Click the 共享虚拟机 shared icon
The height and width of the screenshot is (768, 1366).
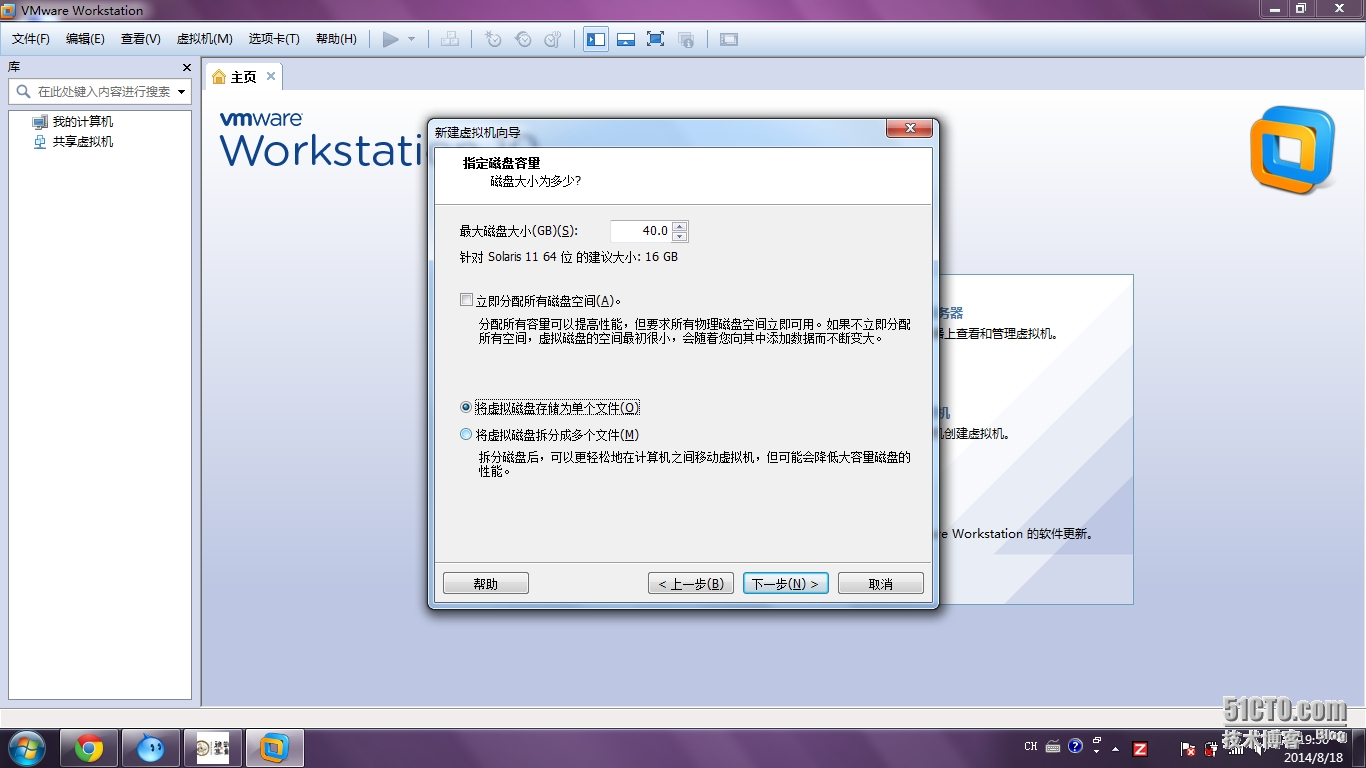(x=40, y=142)
